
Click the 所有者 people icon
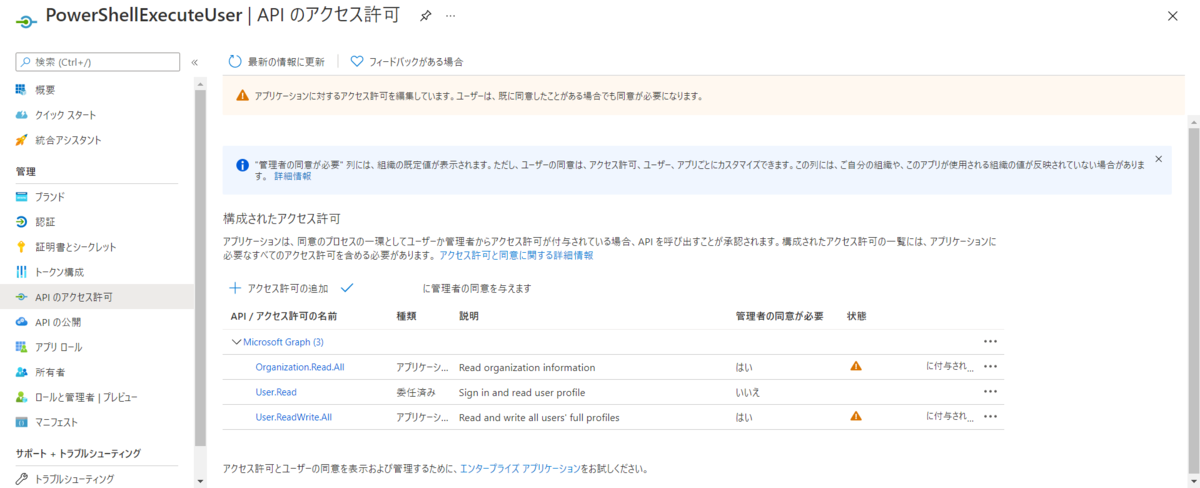click(22, 372)
